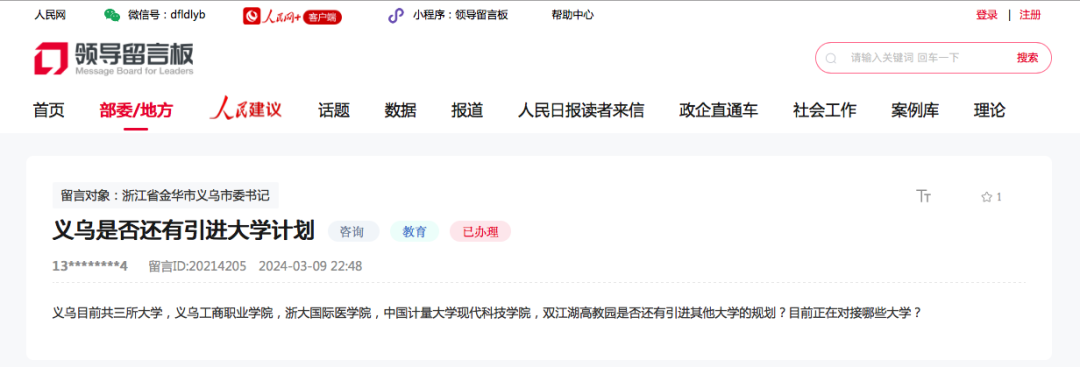Image resolution: width=1080 pixels, height=367 pixels.
Task: Go to the 首页 home tab
Action: pos(49,110)
